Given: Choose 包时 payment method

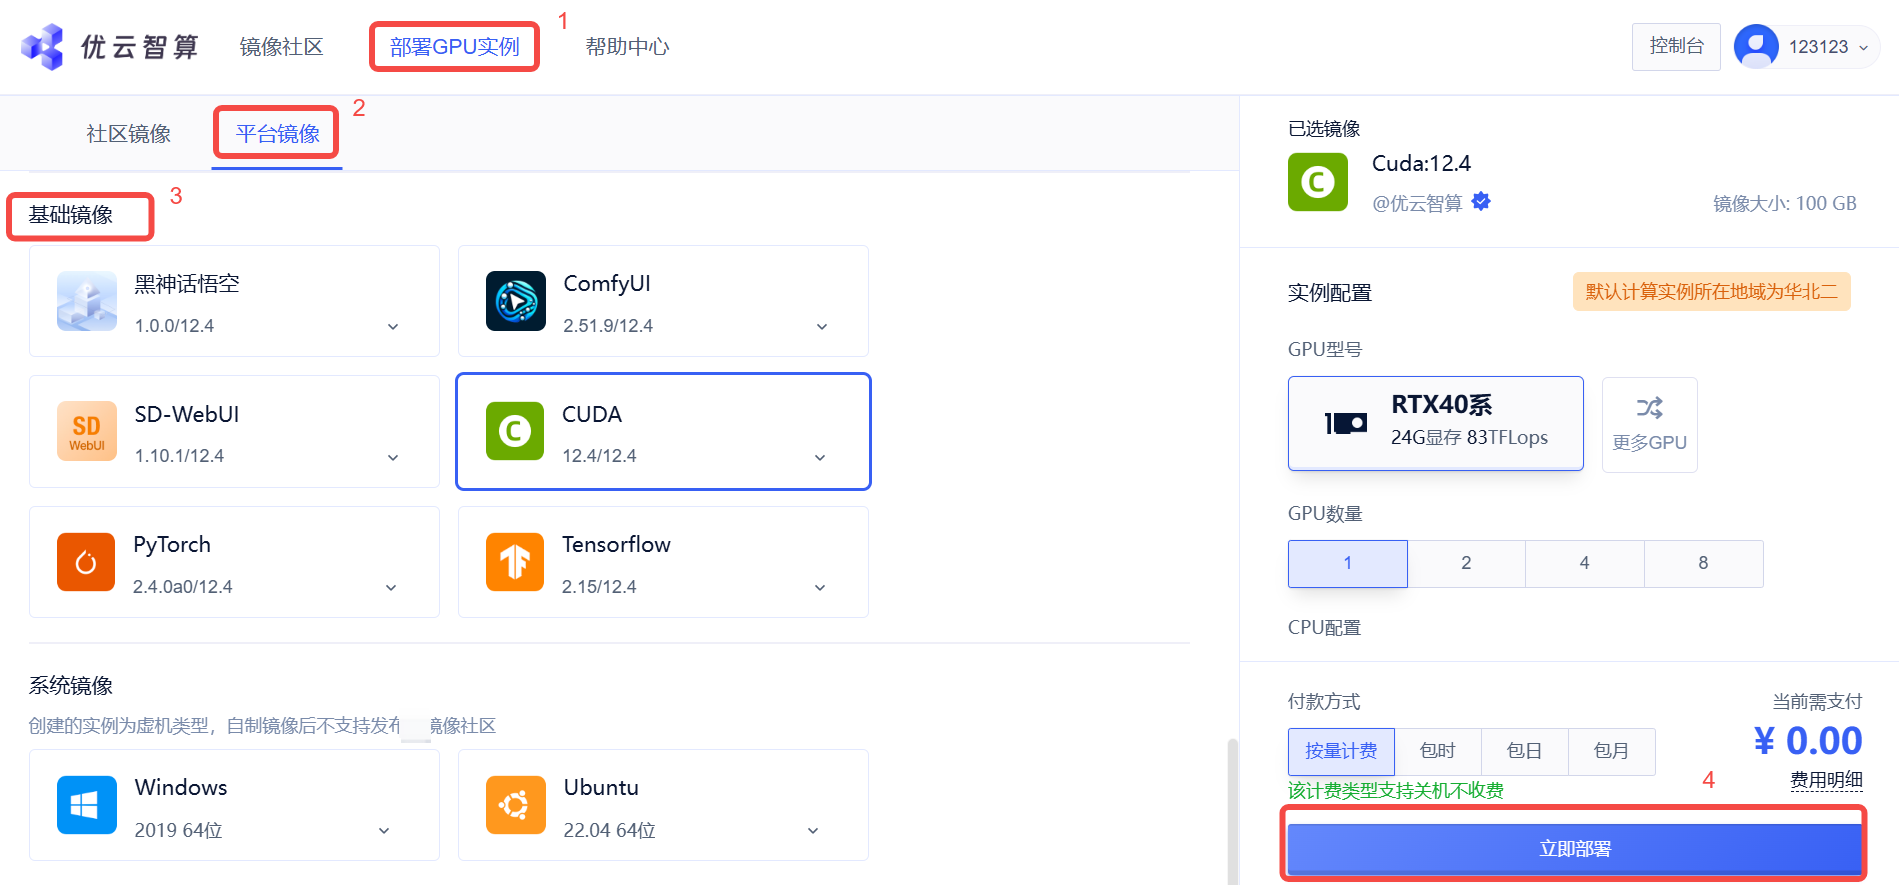Looking at the screenshot, I should click(x=1438, y=751).
